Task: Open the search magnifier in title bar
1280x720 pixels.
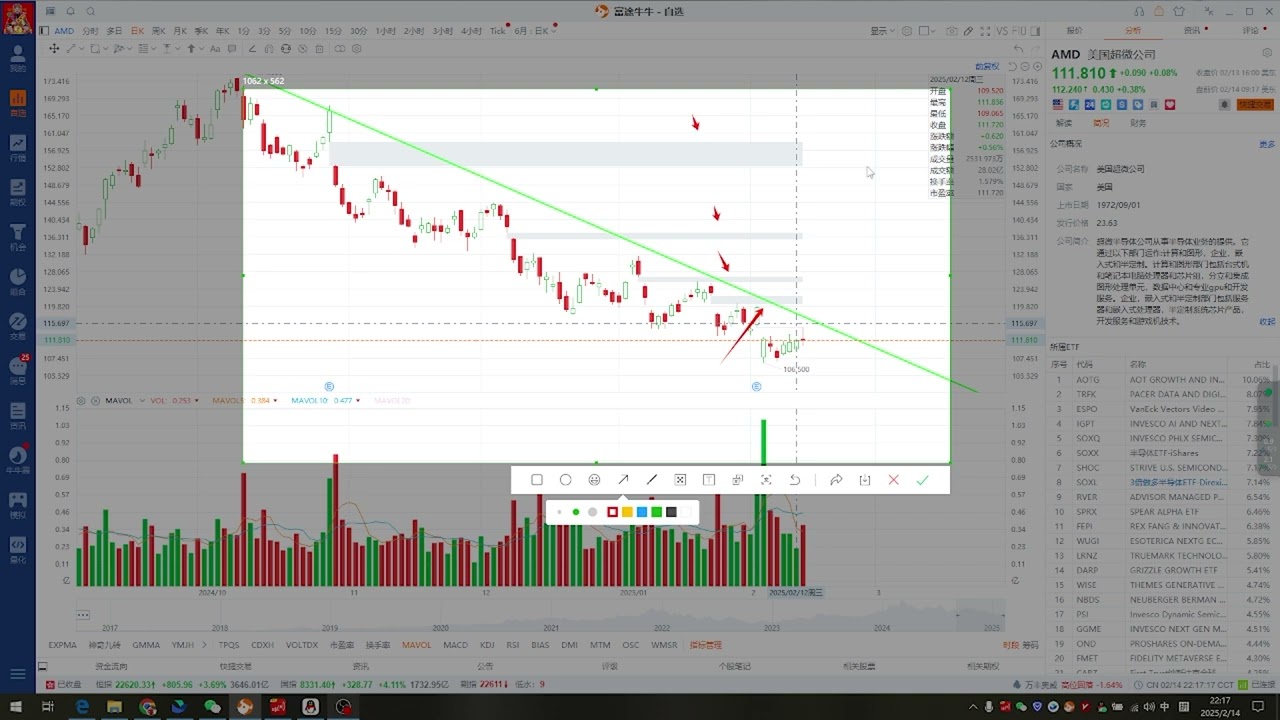Action: pos(91,11)
